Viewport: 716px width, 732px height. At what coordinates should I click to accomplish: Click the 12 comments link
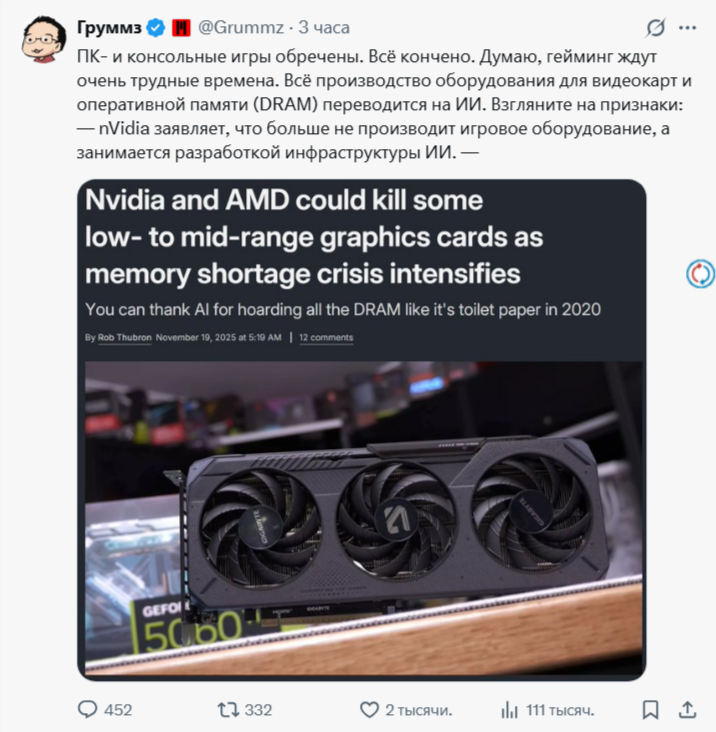pyautogui.click(x=326, y=338)
